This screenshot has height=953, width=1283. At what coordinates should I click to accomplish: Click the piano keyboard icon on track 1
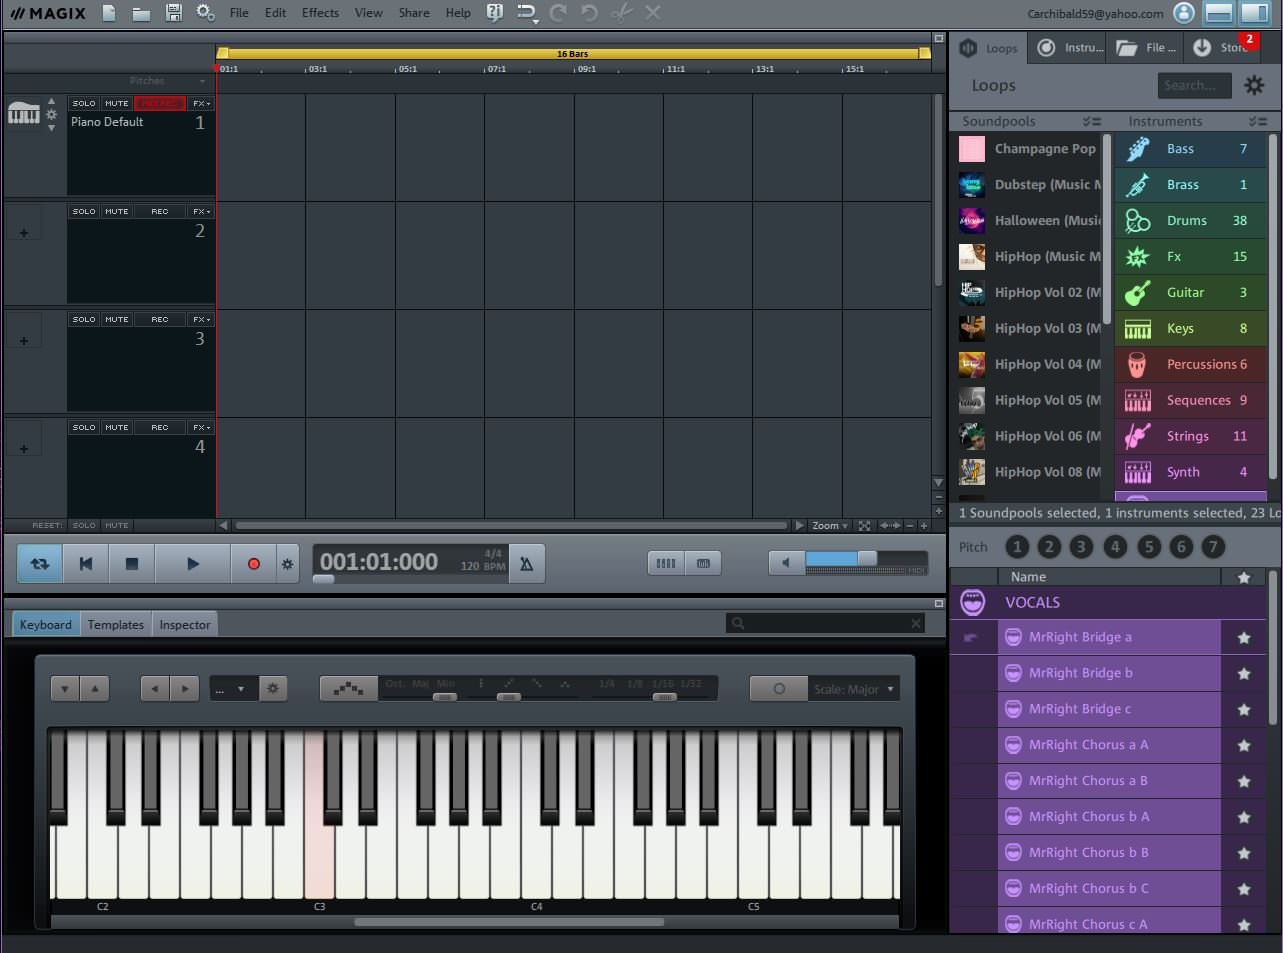tap(23, 114)
